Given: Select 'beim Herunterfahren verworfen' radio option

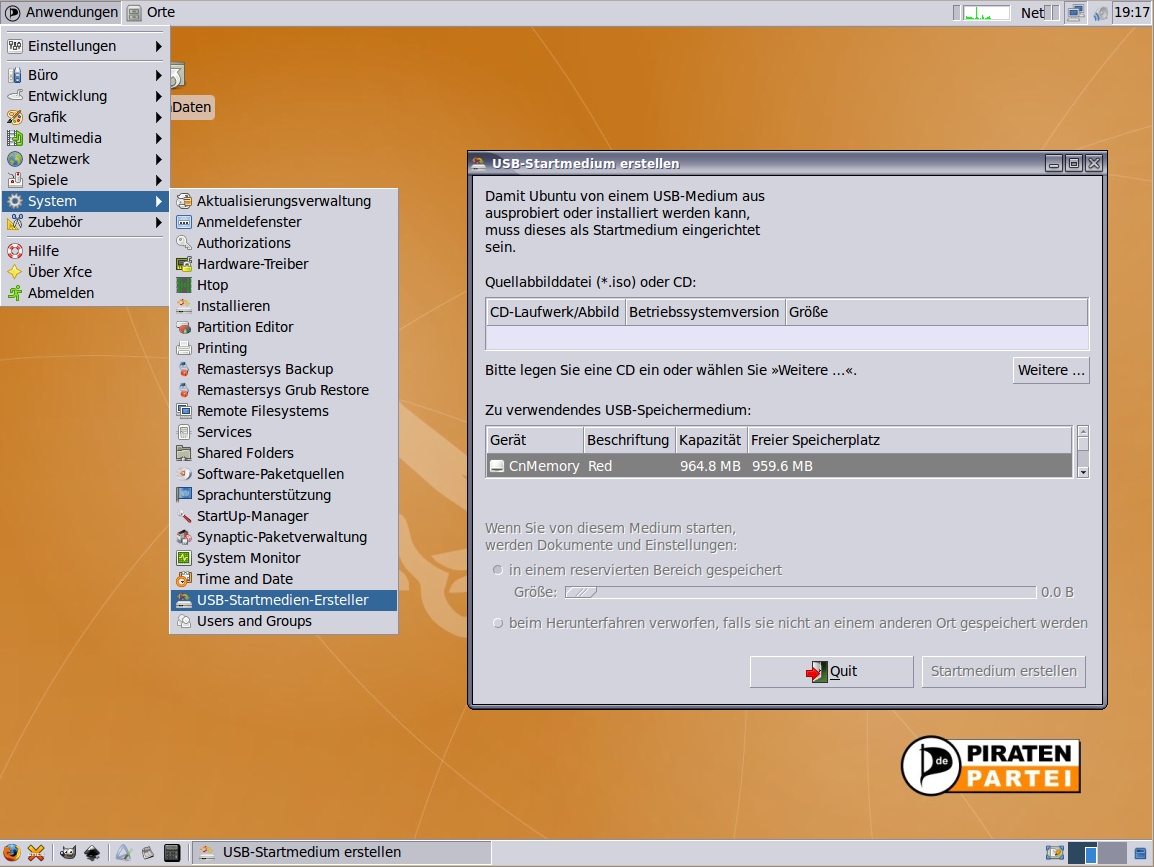Looking at the screenshot, I should tap(498, 623).
